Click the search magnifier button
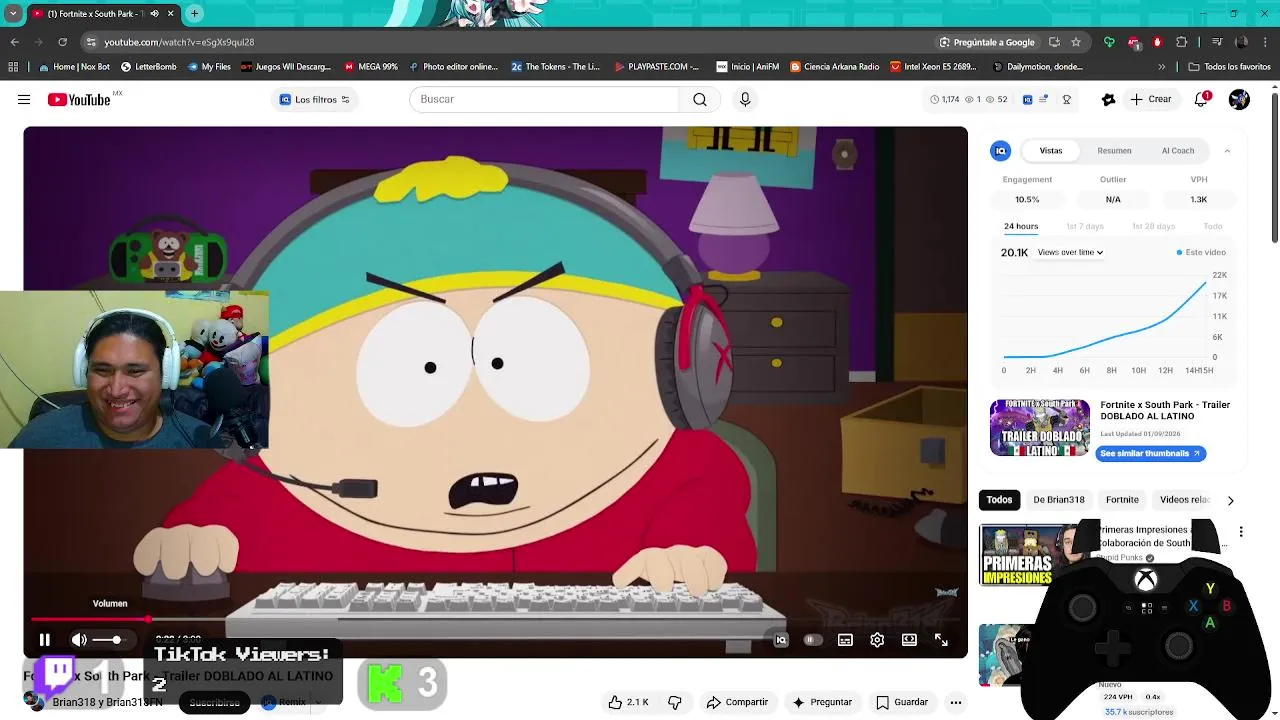Viewport: 1280px width, 720px height. click(x=700, y=99)
